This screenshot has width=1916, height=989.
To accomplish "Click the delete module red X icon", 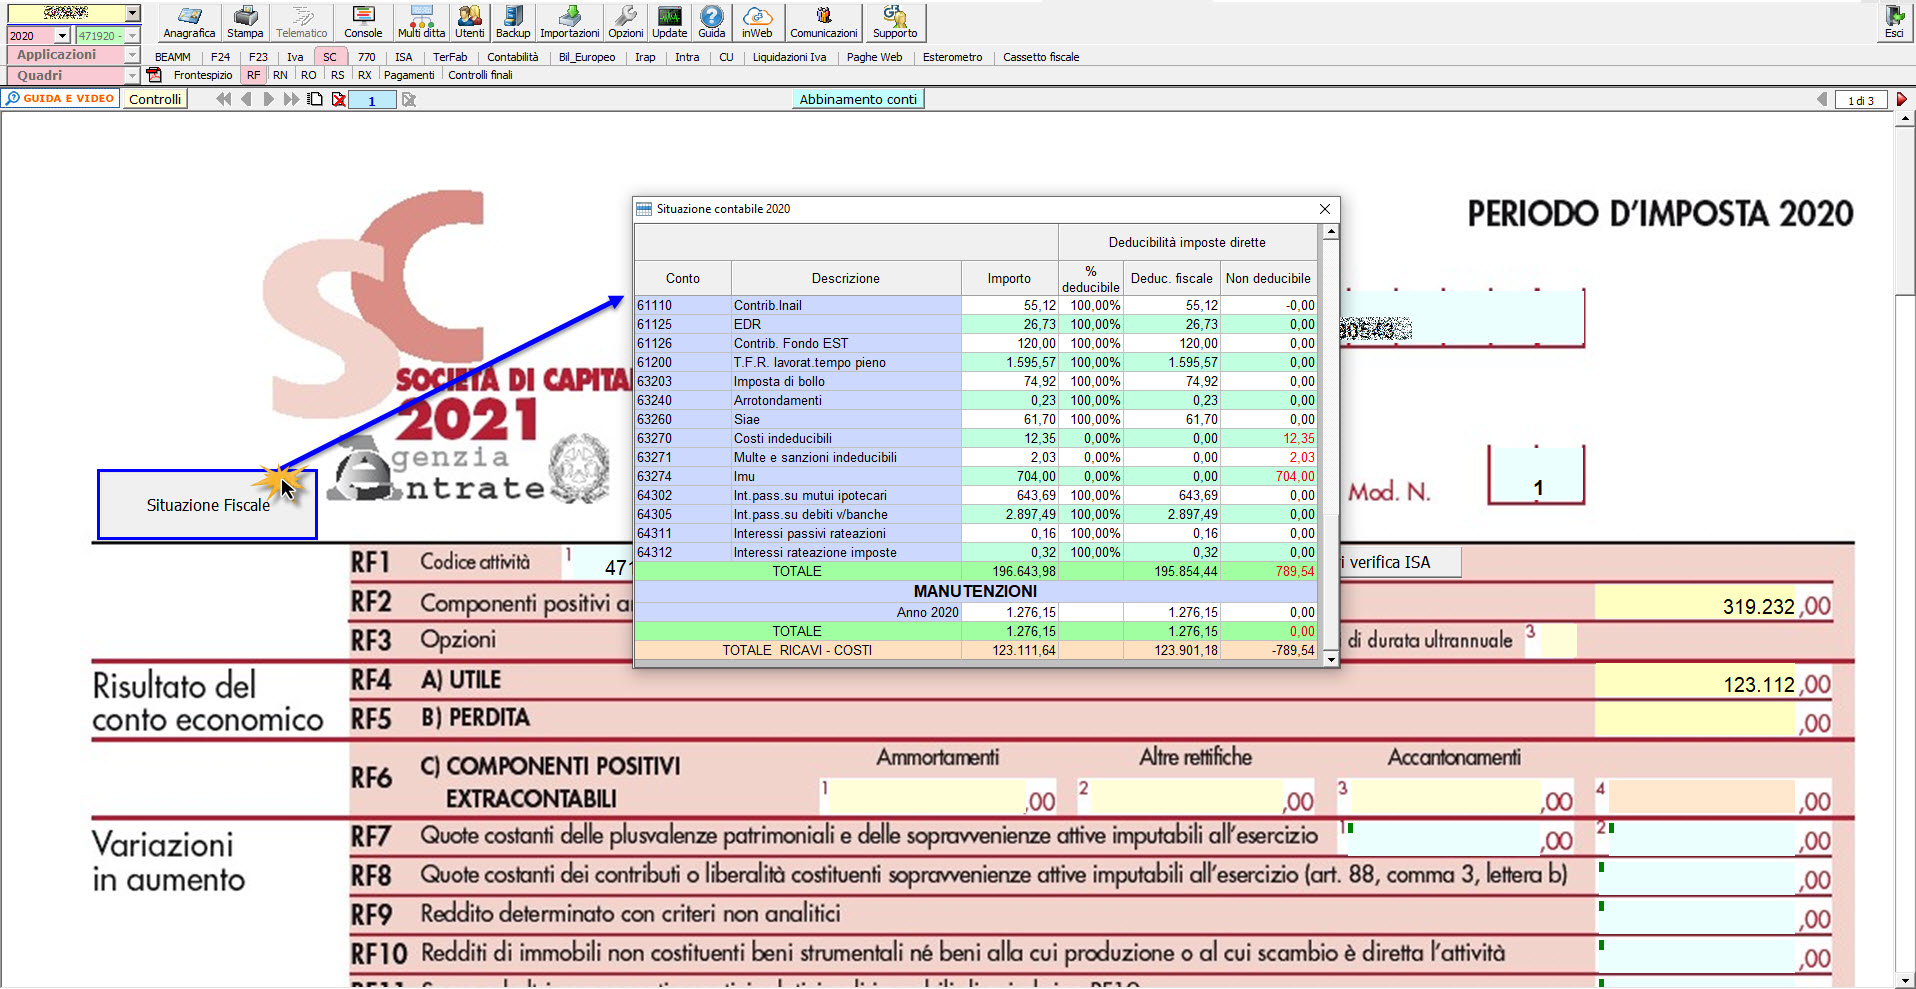I will coord(339,99).
